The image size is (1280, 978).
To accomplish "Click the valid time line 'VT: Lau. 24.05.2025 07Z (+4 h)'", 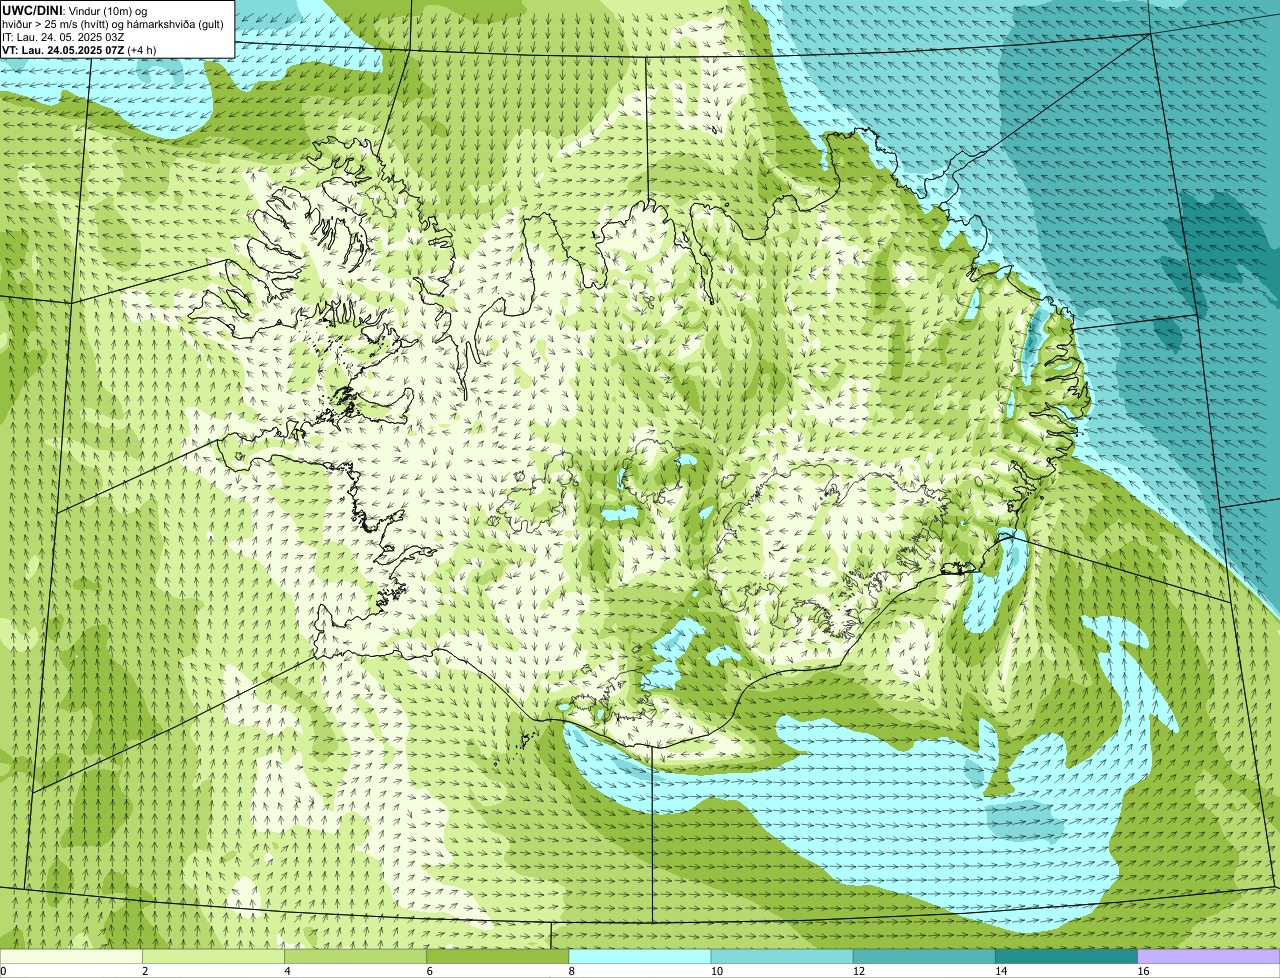I will [x=79, y=50].
